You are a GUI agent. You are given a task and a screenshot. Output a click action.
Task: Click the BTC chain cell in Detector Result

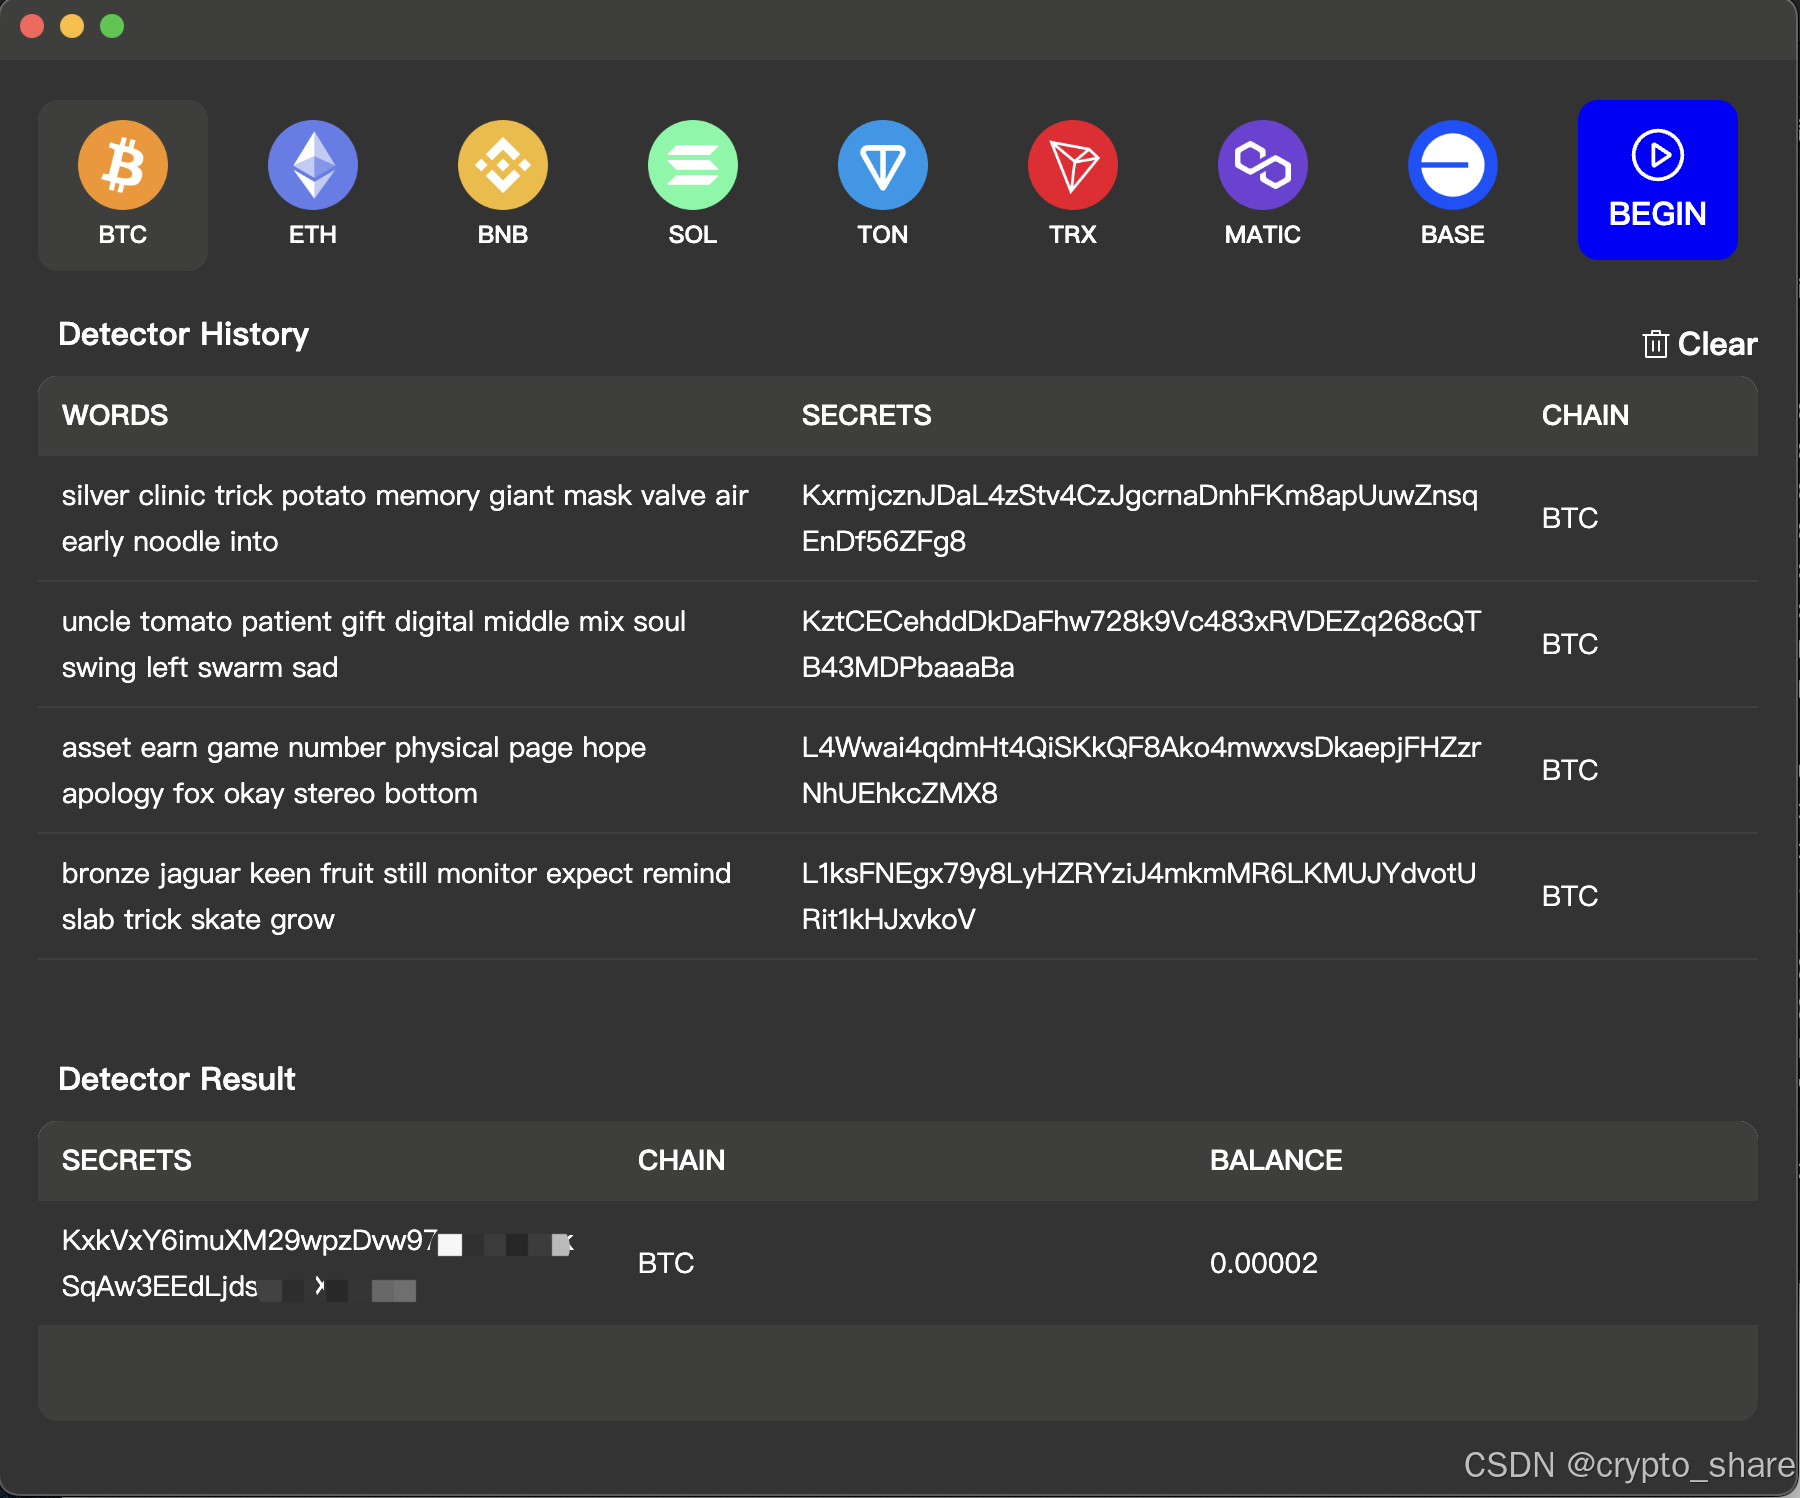(666, 1263)
